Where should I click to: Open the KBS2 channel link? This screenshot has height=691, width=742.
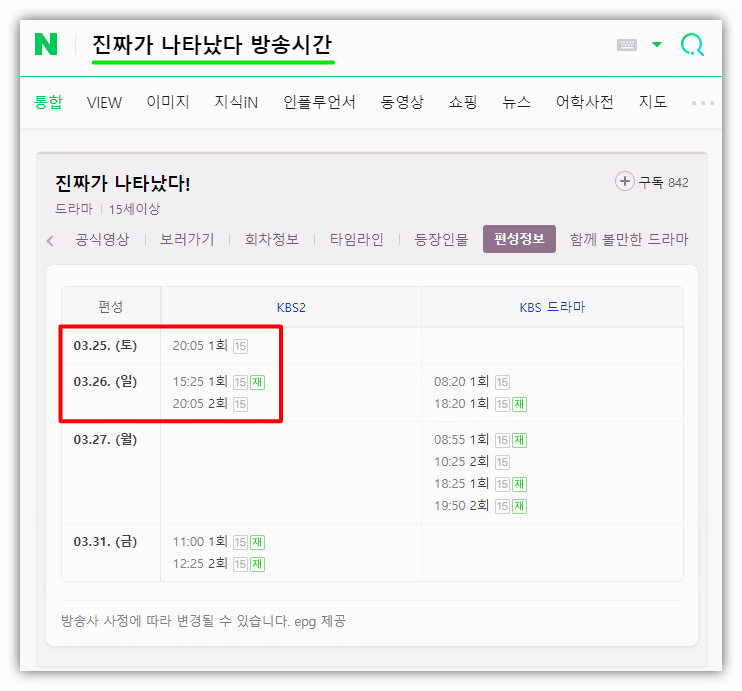pyautogui.click(x=291, y=308)
